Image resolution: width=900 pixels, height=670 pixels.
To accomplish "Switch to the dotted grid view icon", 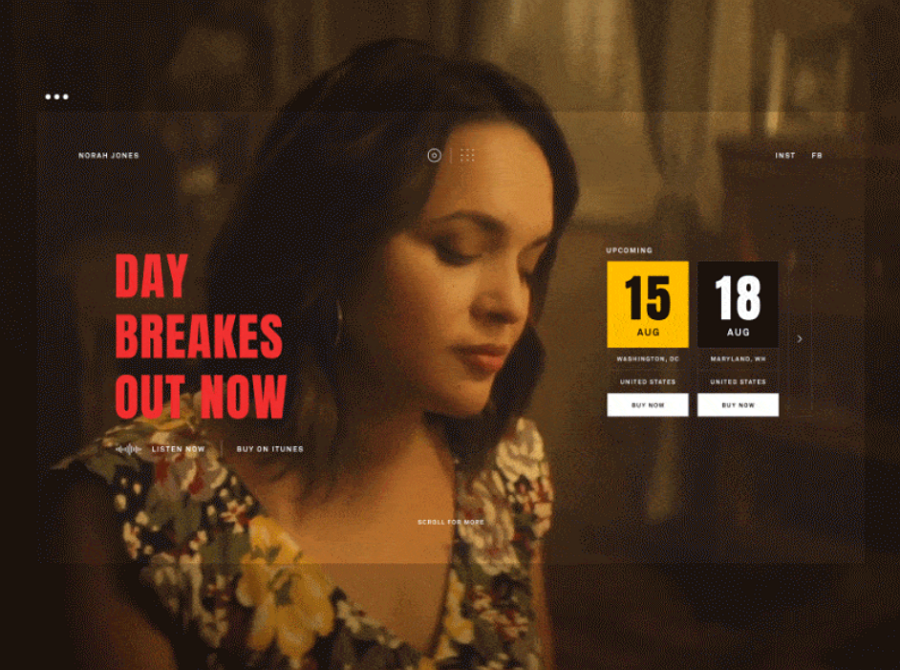I will (467, 155).
